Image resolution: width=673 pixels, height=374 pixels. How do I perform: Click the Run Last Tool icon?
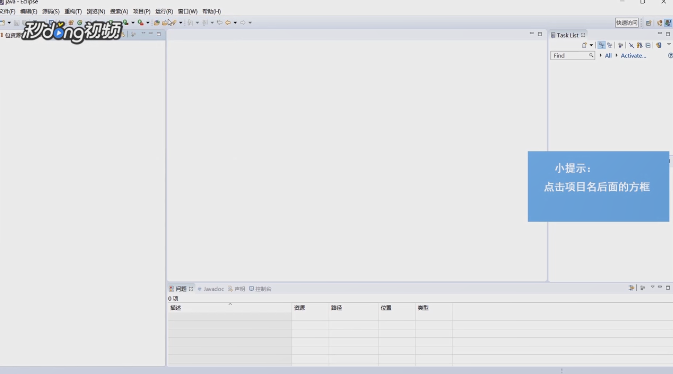(x=140, y=23)
